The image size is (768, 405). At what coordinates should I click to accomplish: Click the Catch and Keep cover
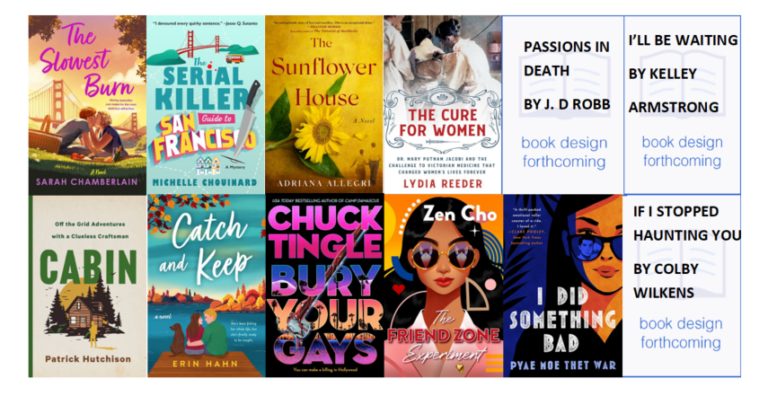coord(206,286)
